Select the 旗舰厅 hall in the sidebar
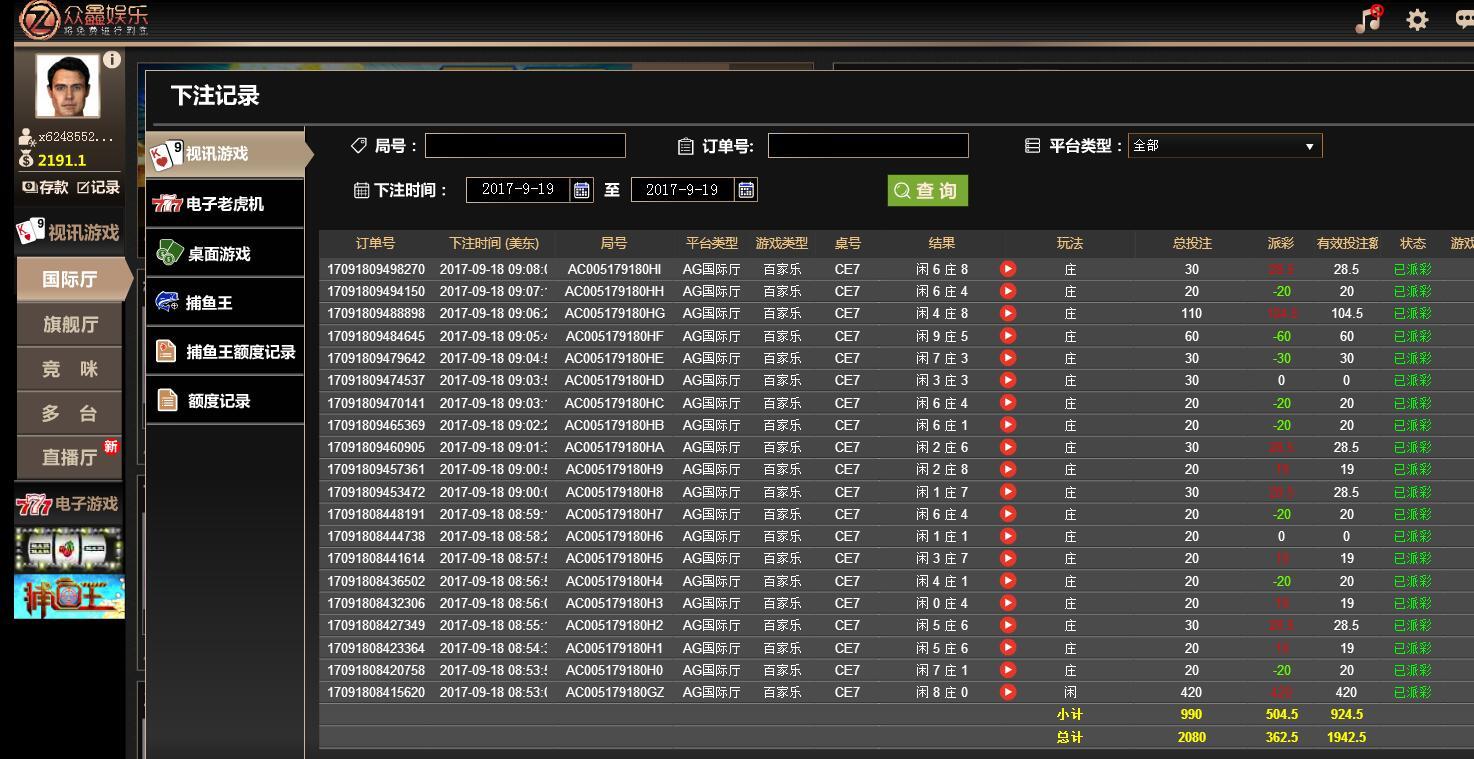 click(x=70, y=324)
